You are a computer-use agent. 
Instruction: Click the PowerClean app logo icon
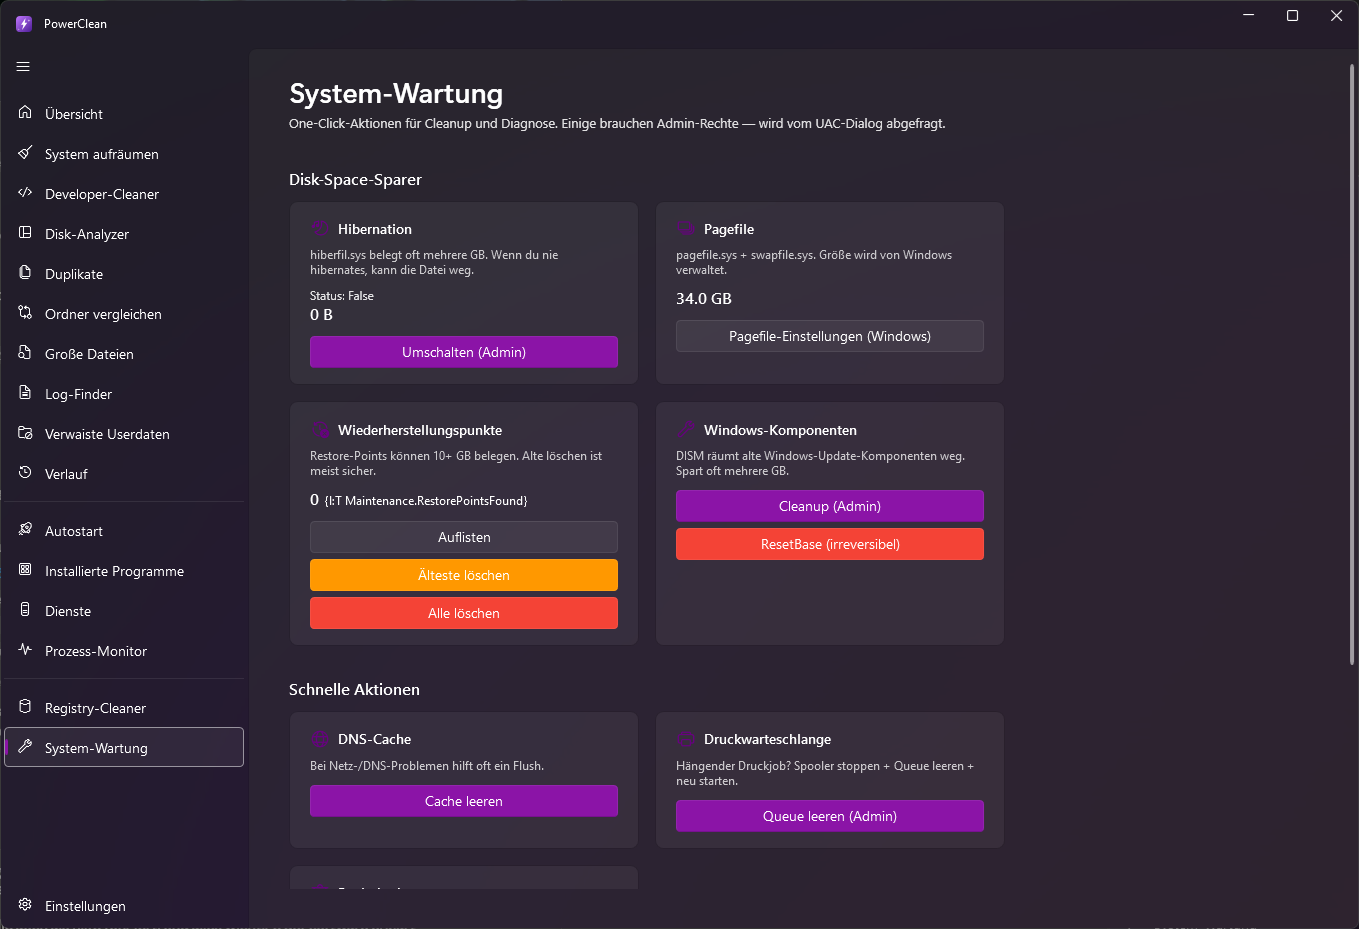[x=24, y=23]
